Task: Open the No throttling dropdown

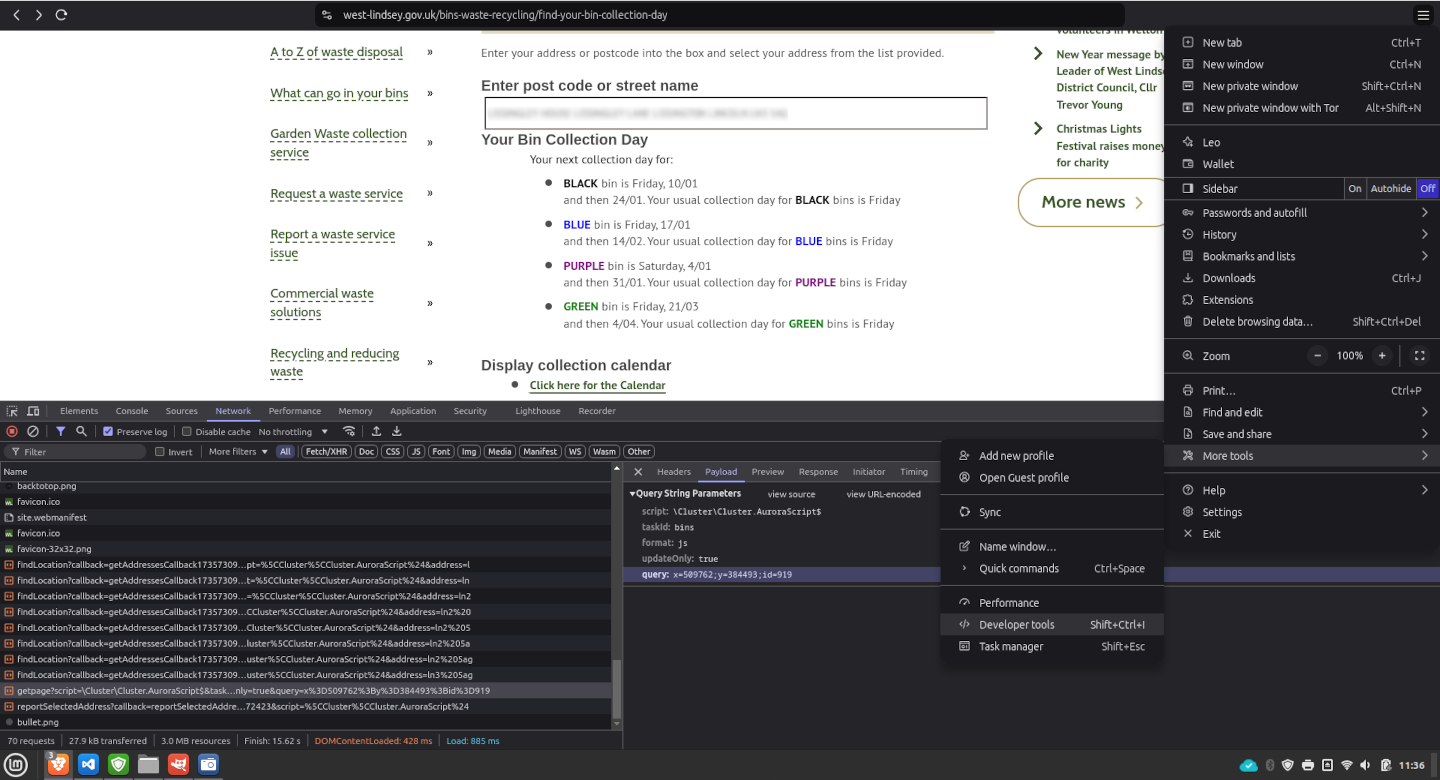Action: [293, 432]
